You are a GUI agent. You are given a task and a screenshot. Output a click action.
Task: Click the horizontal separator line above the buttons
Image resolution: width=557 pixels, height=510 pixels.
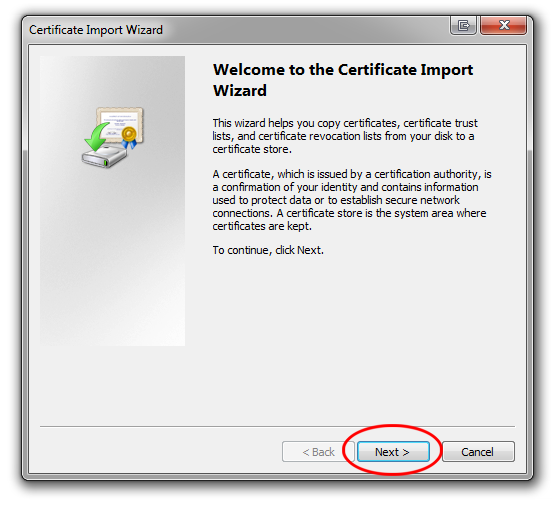(x=277, y=426)
